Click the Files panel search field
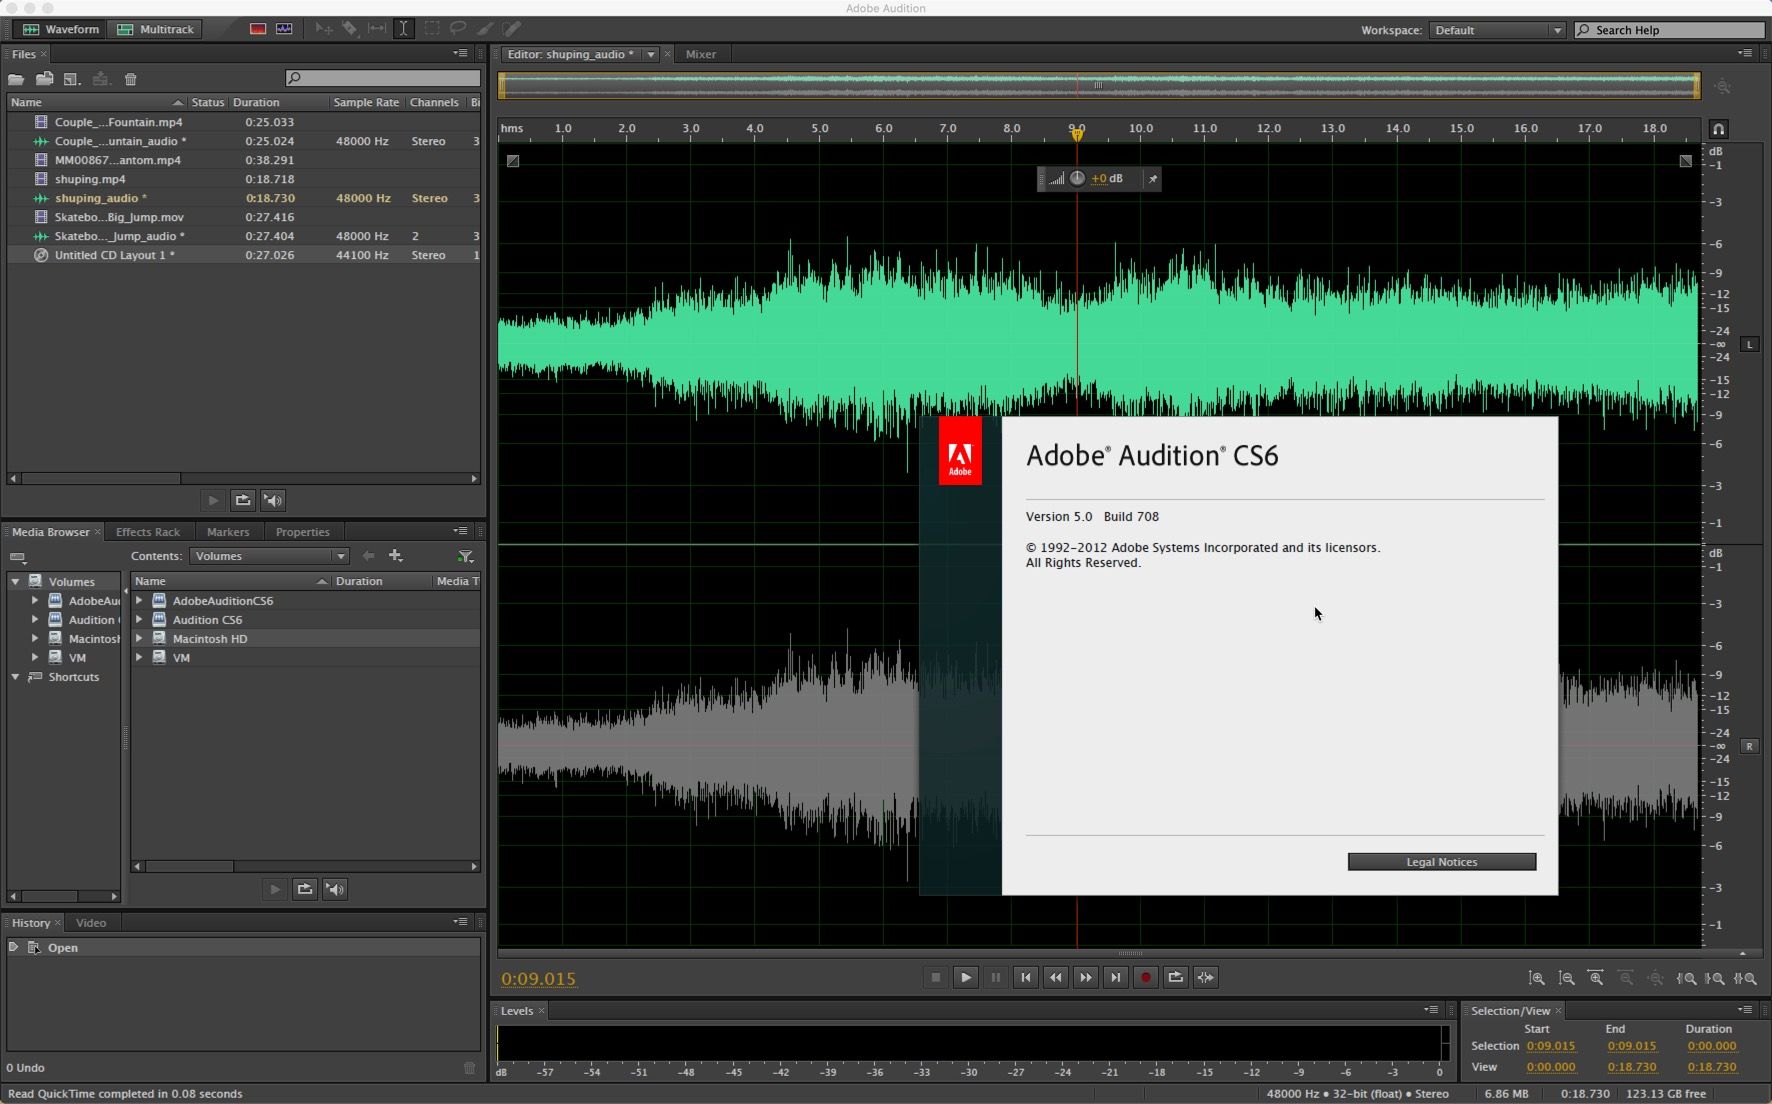 point(382,78)
